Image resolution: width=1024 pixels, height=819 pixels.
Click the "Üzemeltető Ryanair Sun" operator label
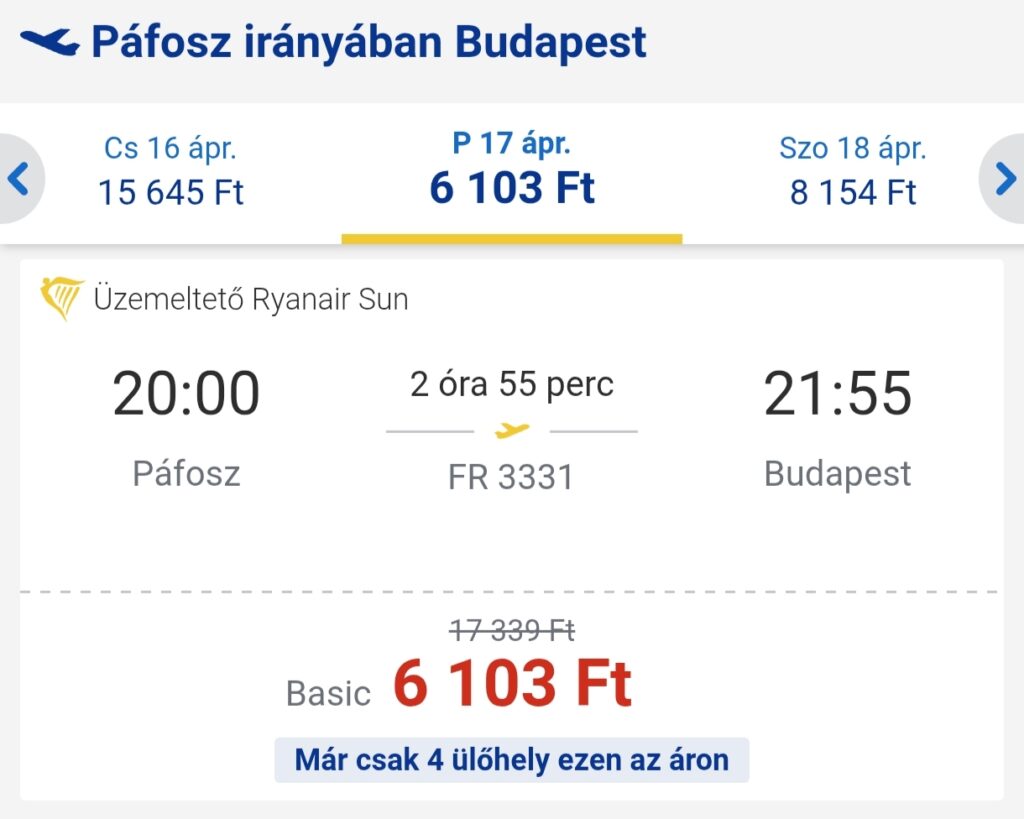click(251, 299)
